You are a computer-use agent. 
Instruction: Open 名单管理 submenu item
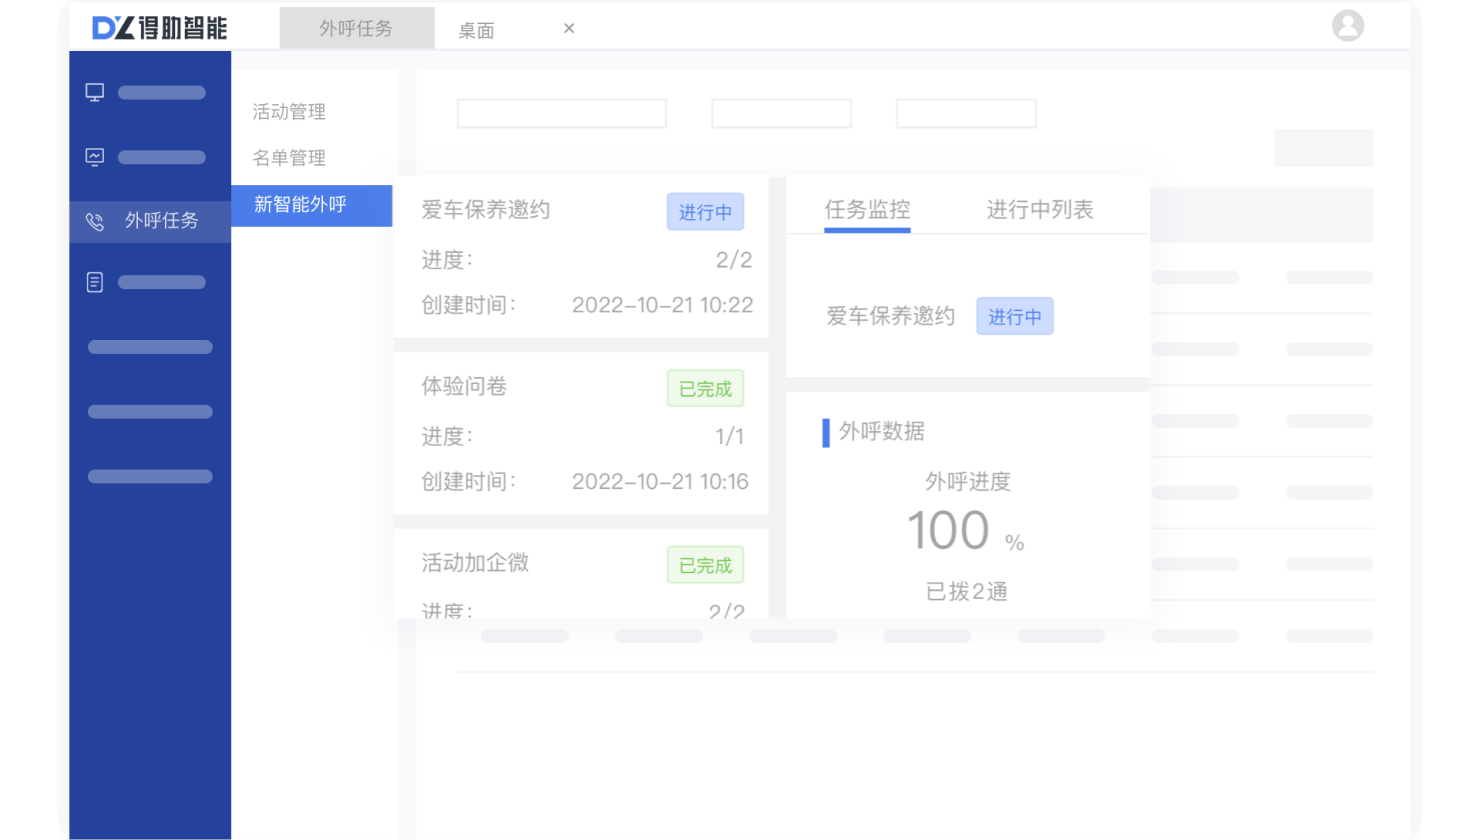pos(289,158)
